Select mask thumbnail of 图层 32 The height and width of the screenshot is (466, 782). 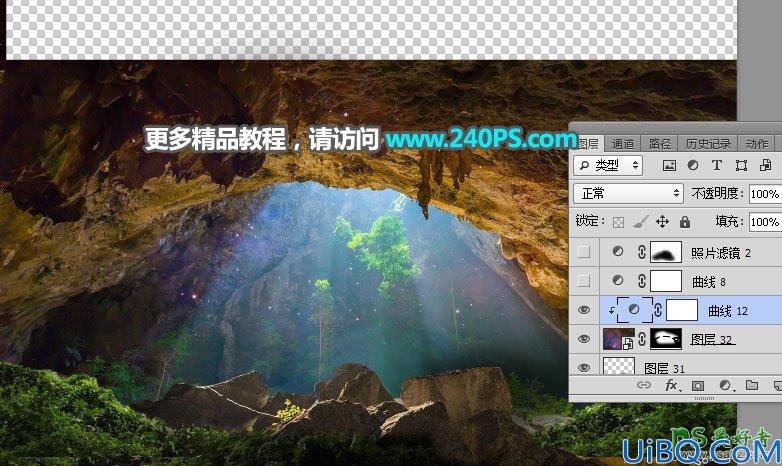click(x=666, y=339)
